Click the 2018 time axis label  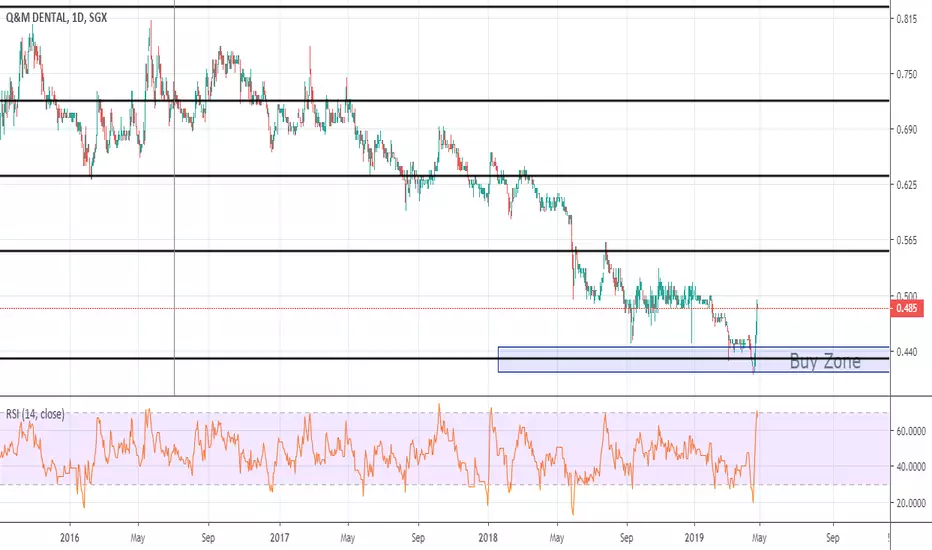[x=487, y=538]
